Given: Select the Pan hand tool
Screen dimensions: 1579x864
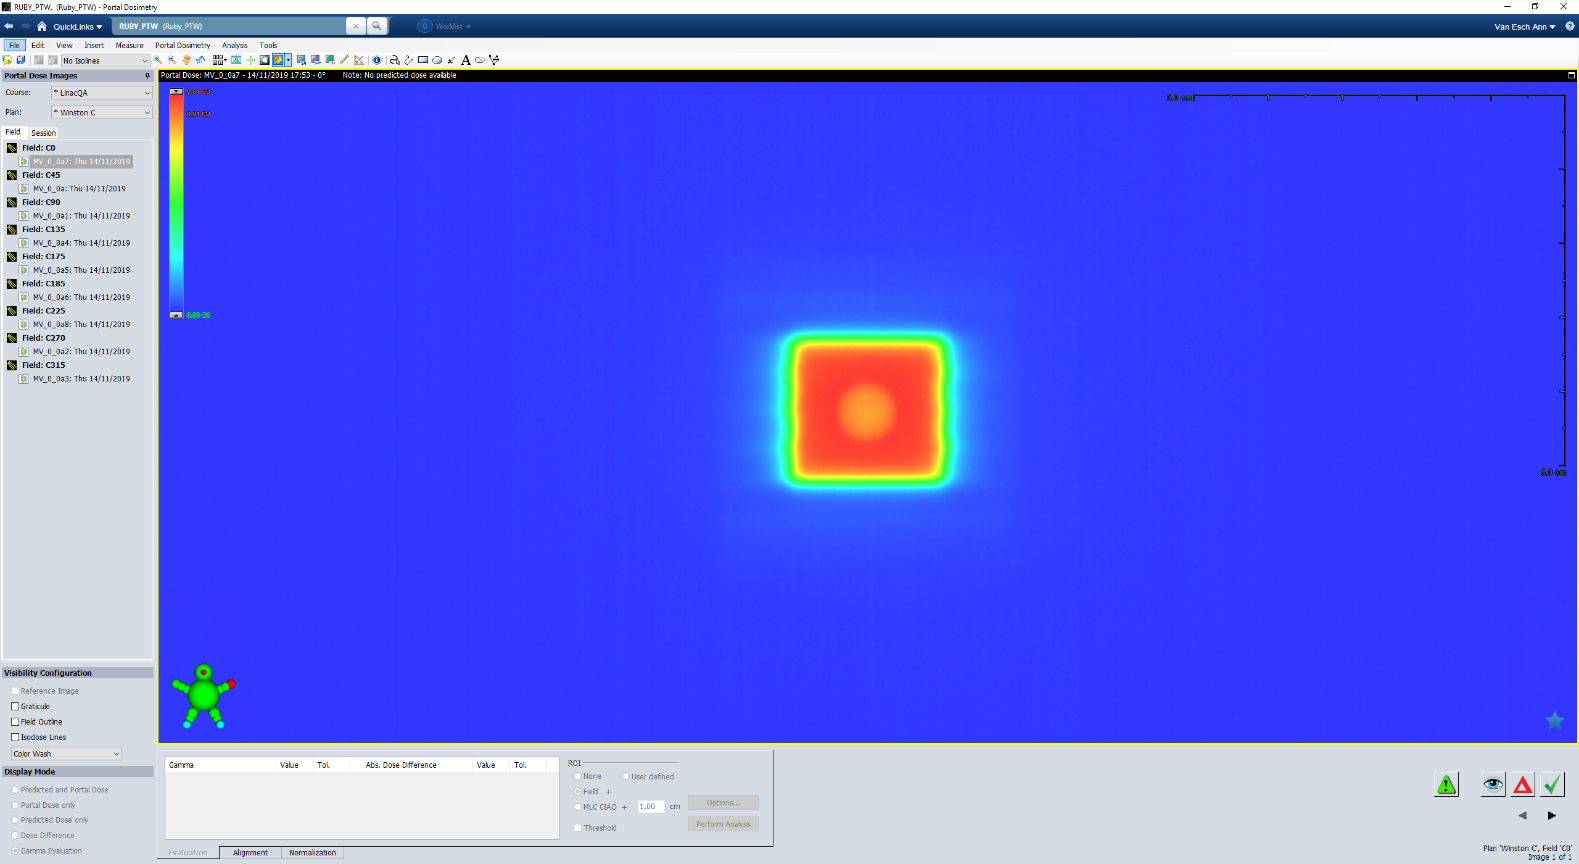Looking at the screenshot, I should click(186, 60).
